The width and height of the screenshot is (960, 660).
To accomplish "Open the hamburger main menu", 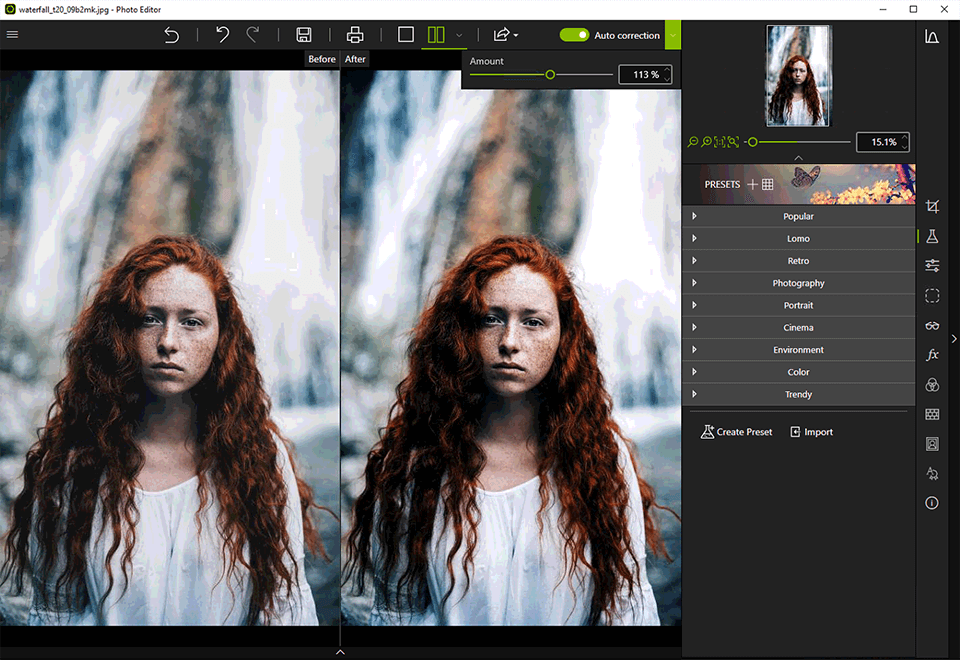I will [x=12, y=35].
